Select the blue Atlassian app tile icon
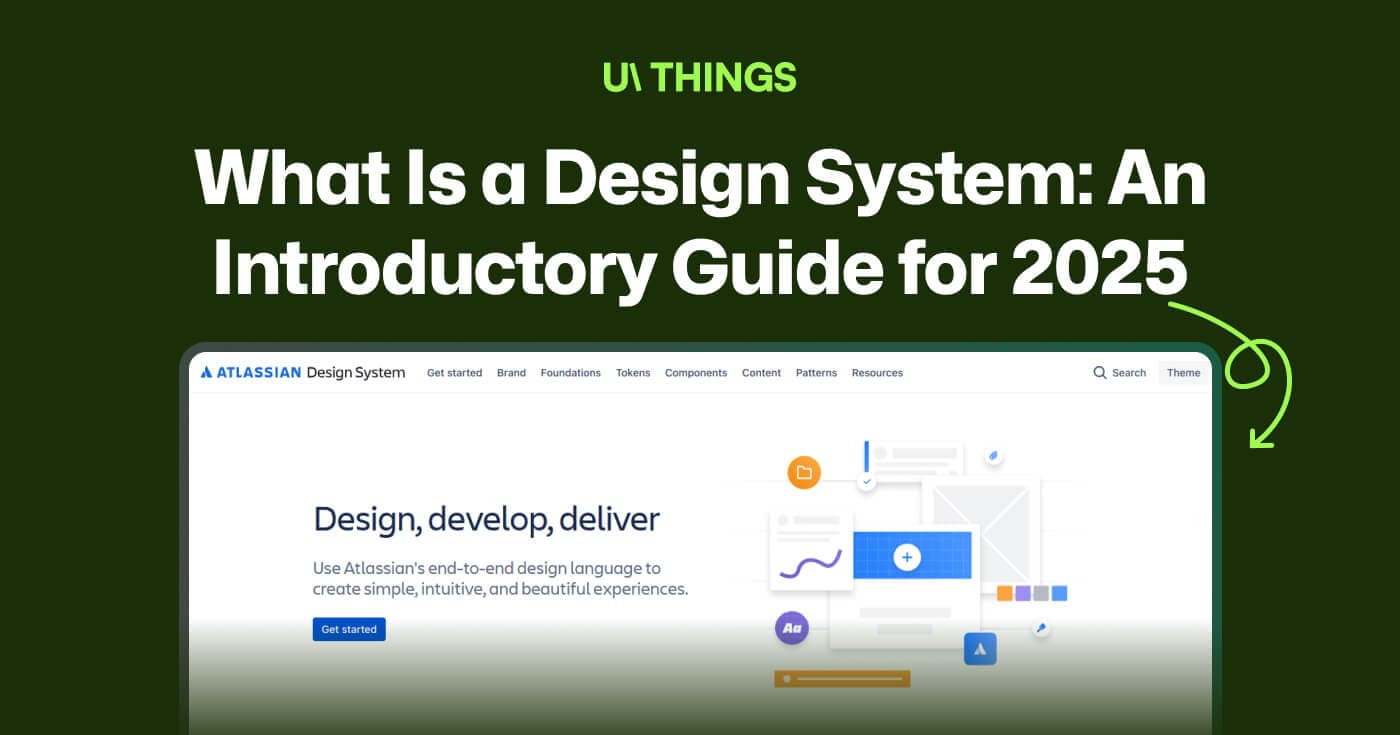This screenshot has height=735, width=1400. pyautogui.click(x=980, y=649)
